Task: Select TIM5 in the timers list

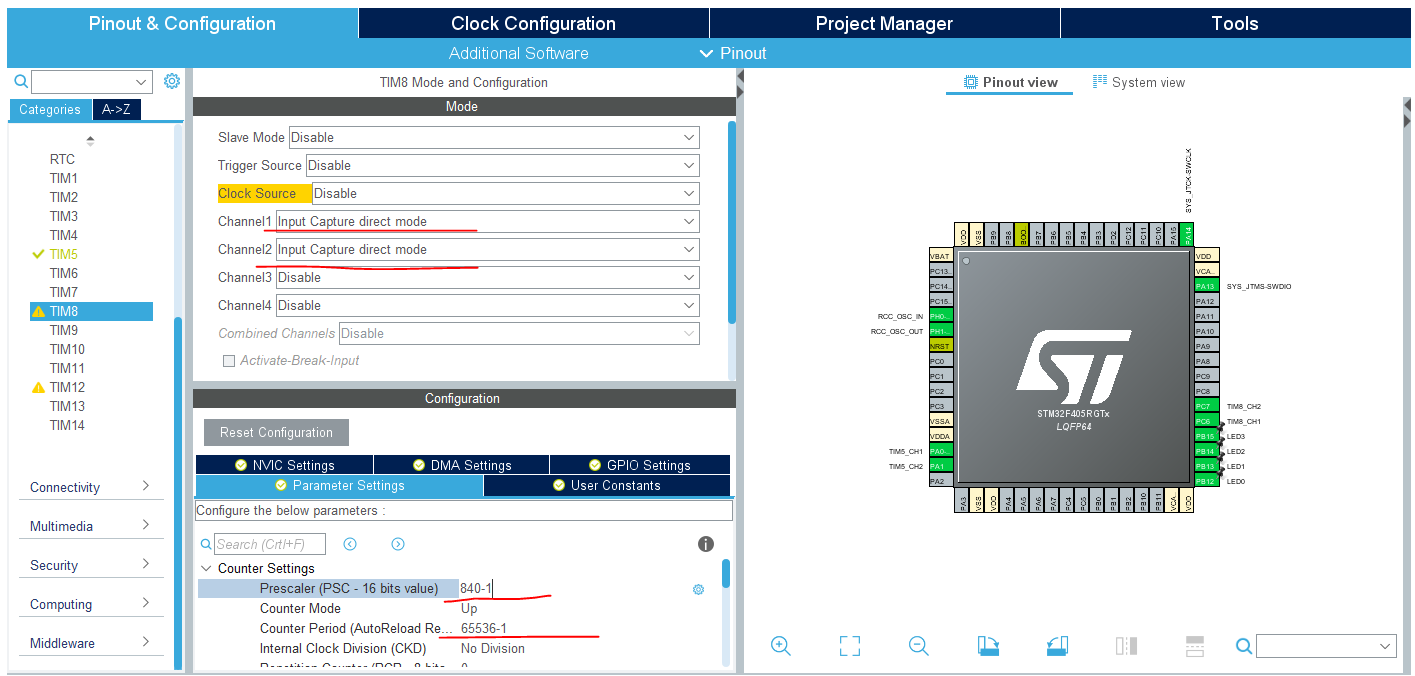Action: [x=64, y=254]
